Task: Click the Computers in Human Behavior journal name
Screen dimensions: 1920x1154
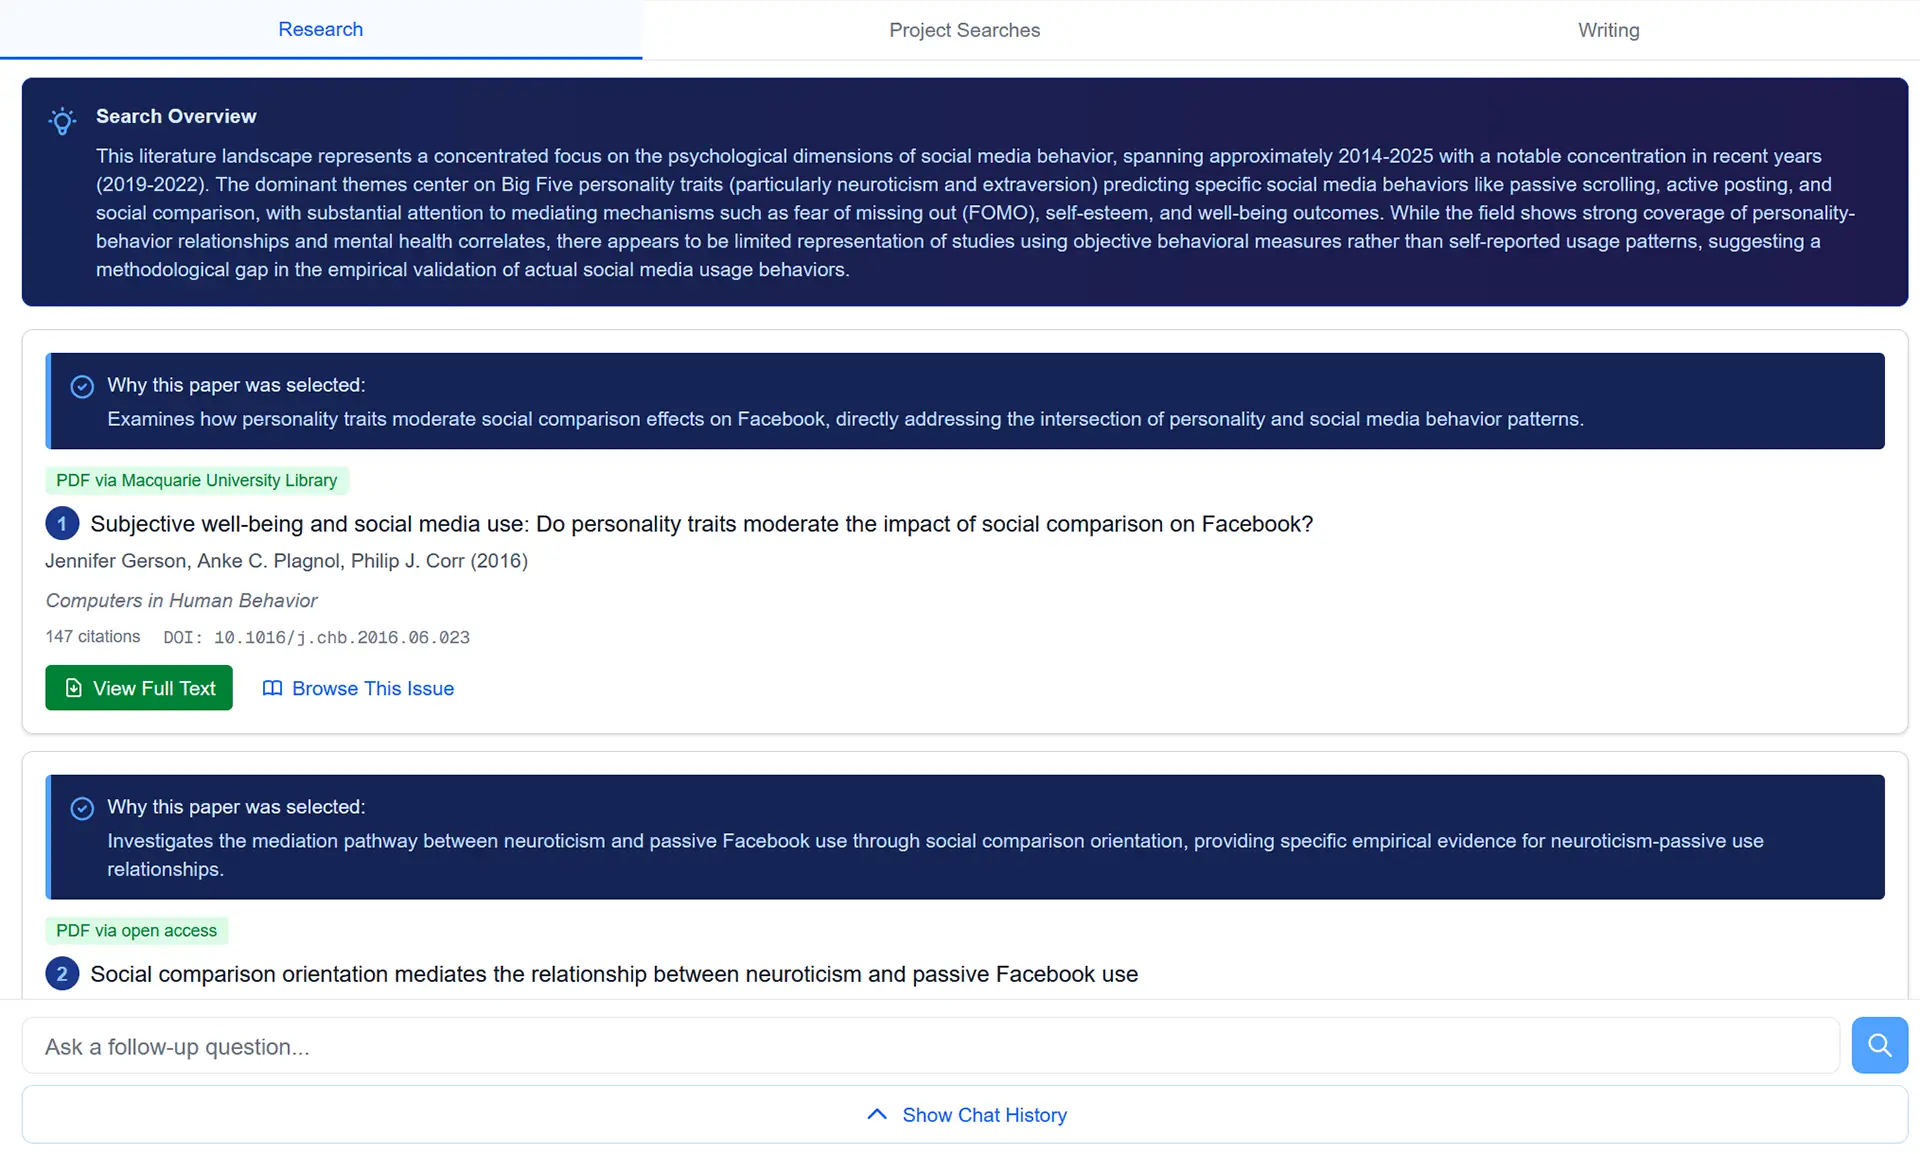Action: click(x=181, y=600)
